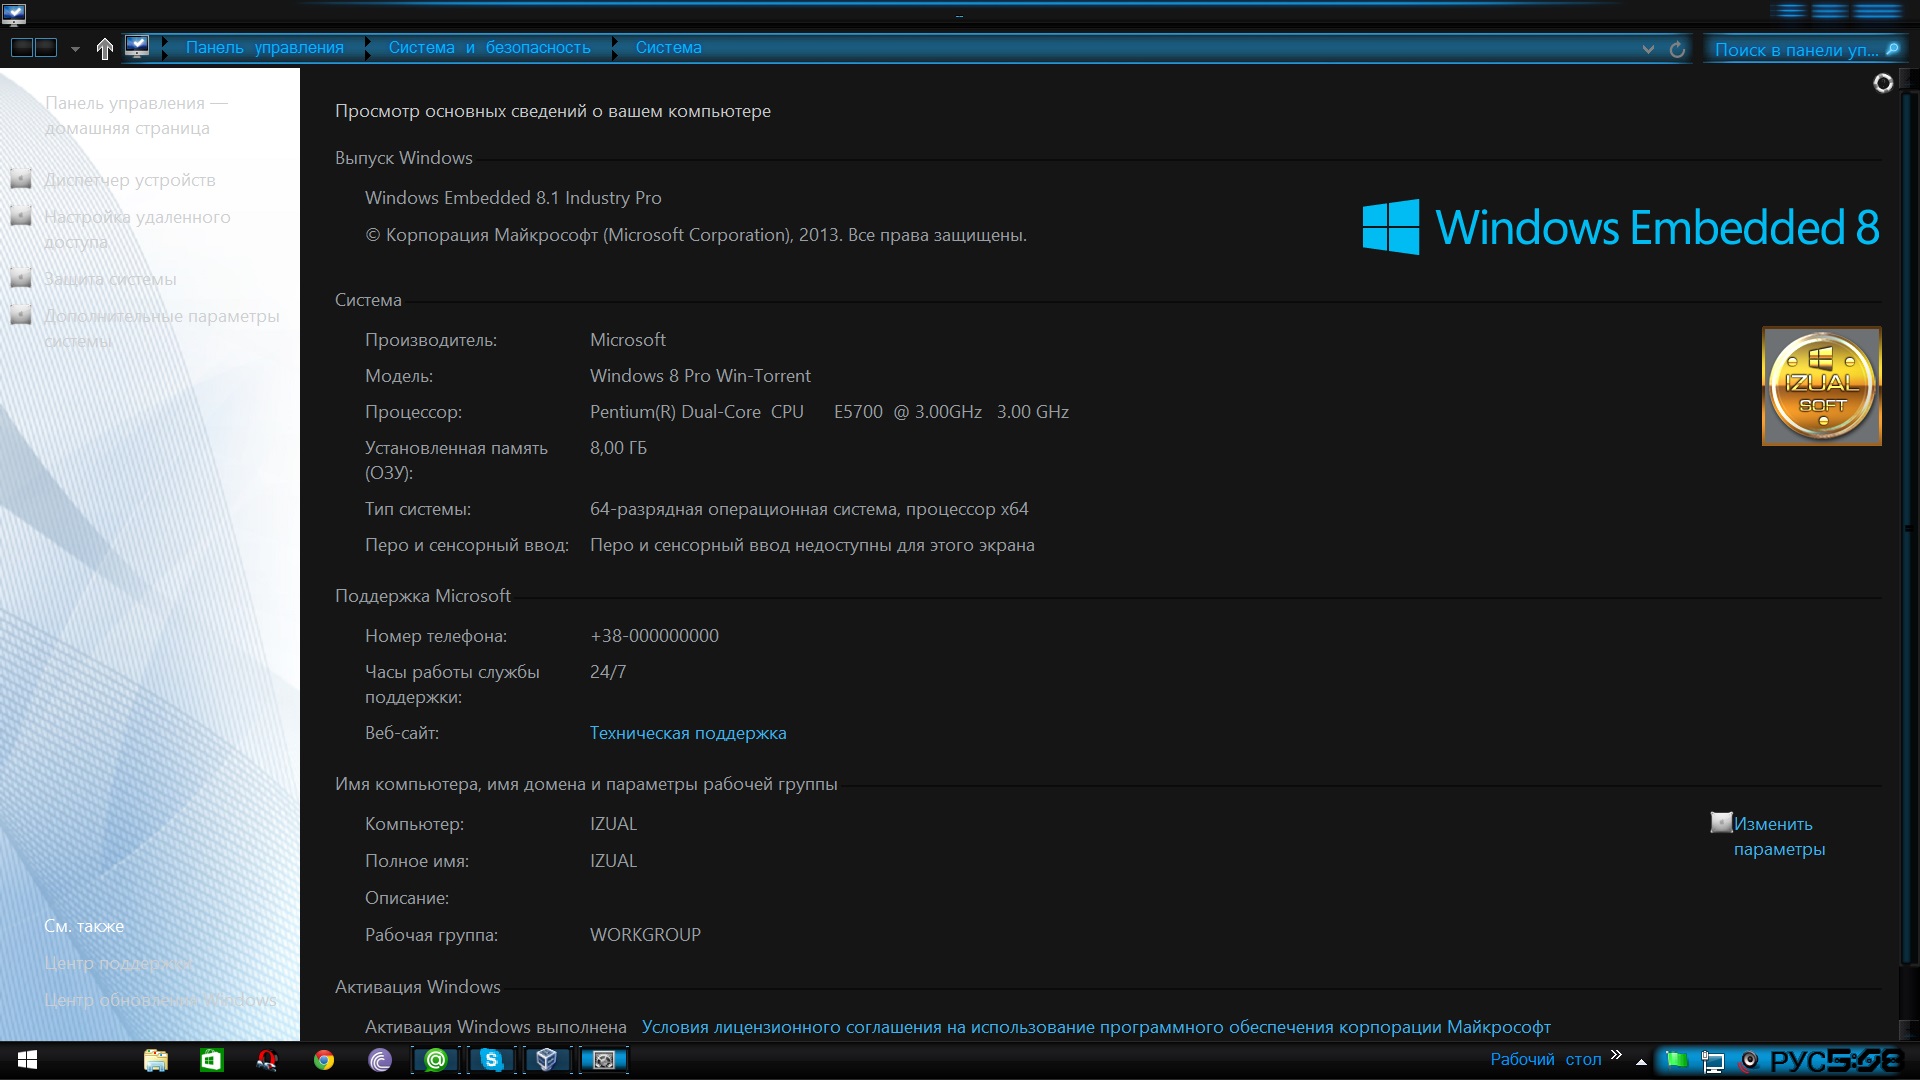Go to Система и безопасность breadcrumb
The width and height of the screenshot is (1920, 1080).
[489, 47]
